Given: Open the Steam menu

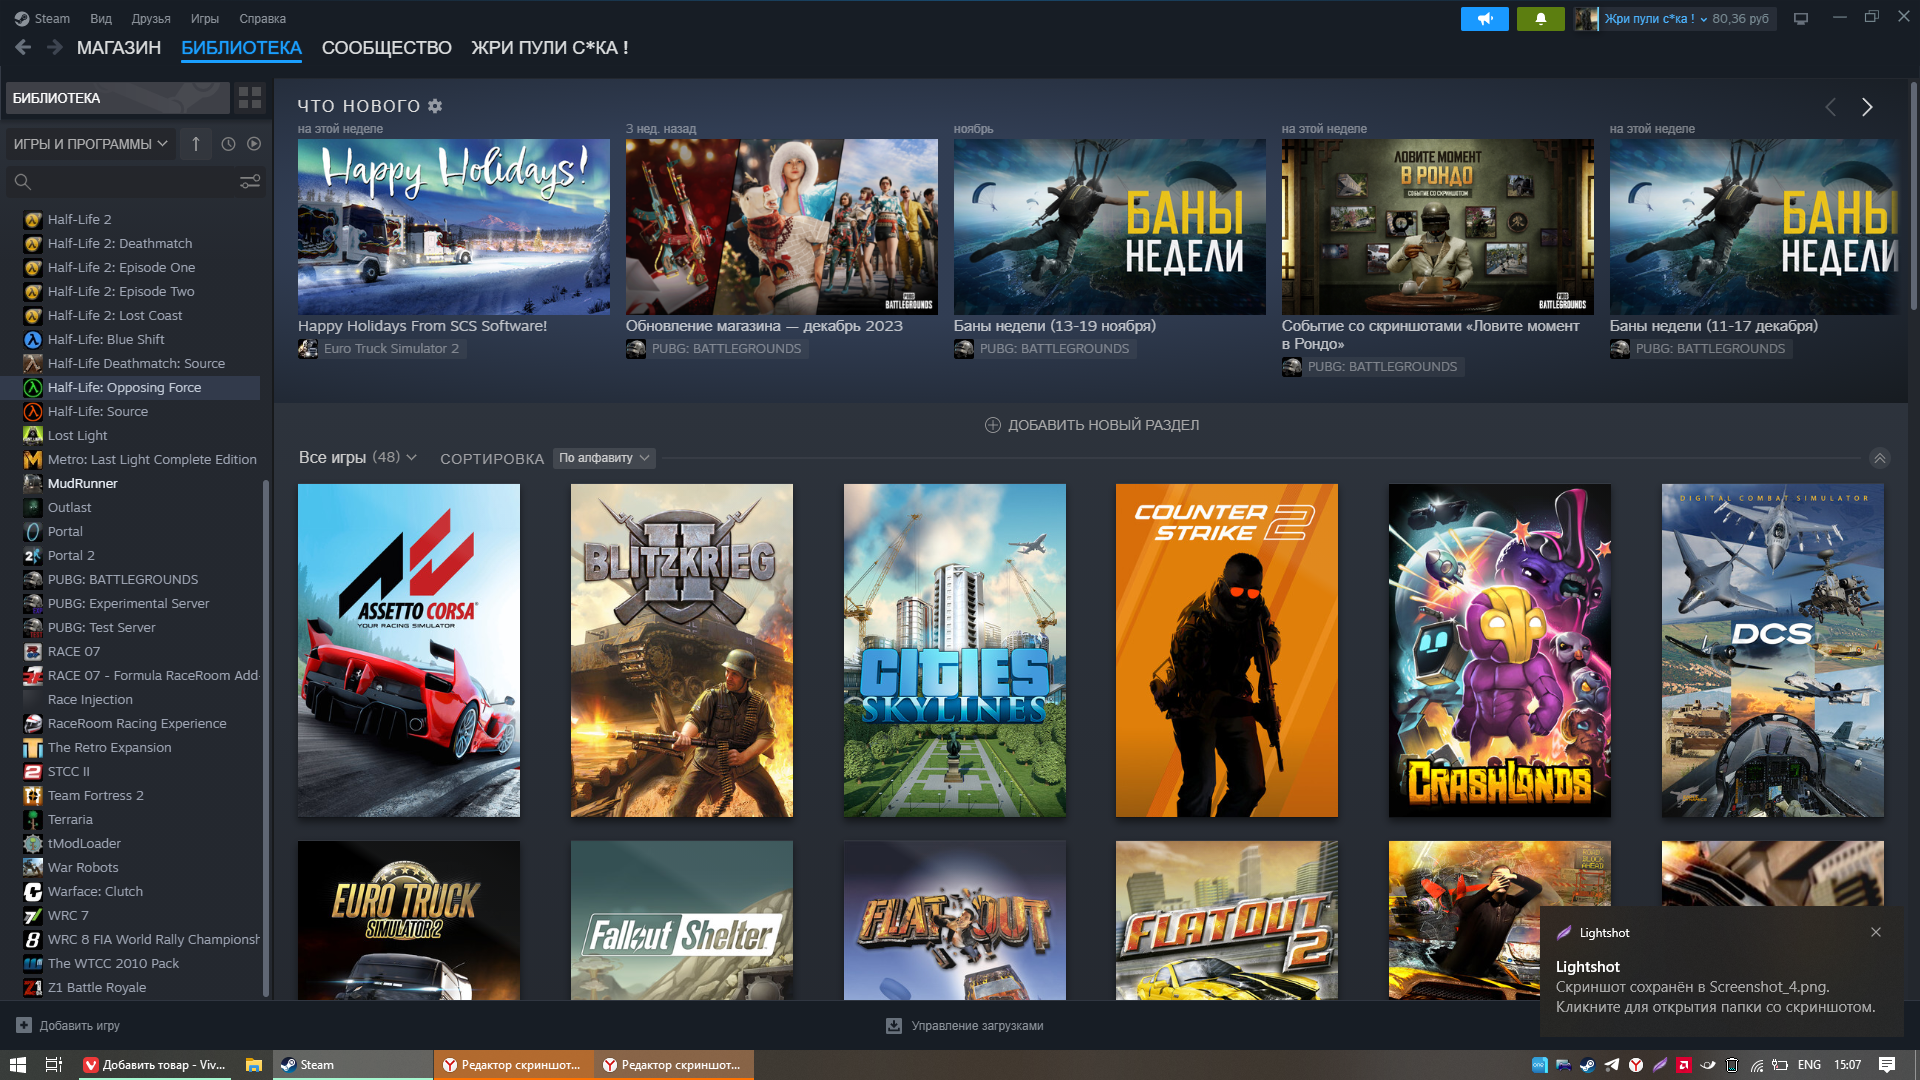Looking at the screenshot, I should point(43,19).
